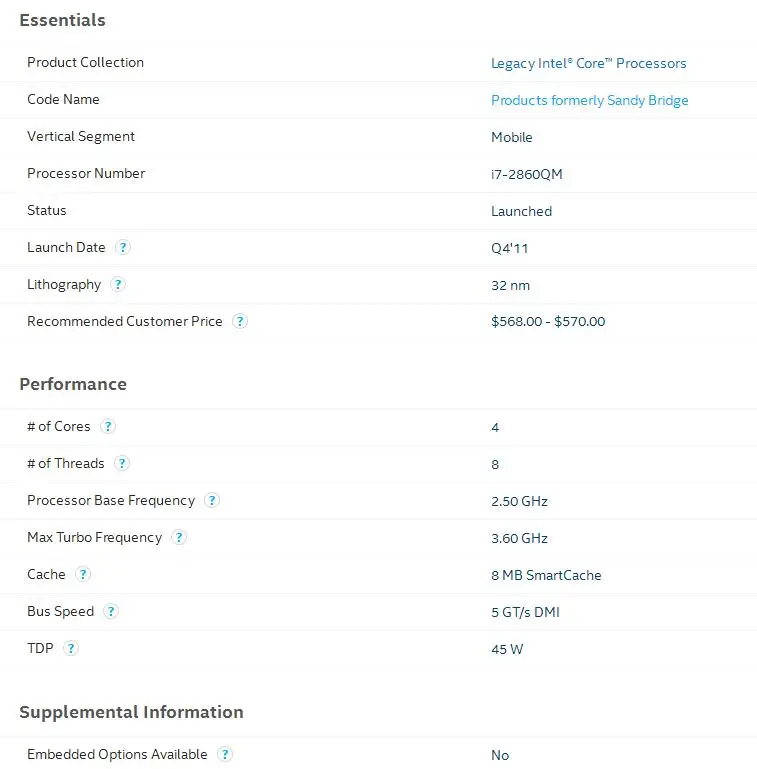Viewport: 757px width, 769px height.
Task: Click the Performance section heading
Action: 73,384
